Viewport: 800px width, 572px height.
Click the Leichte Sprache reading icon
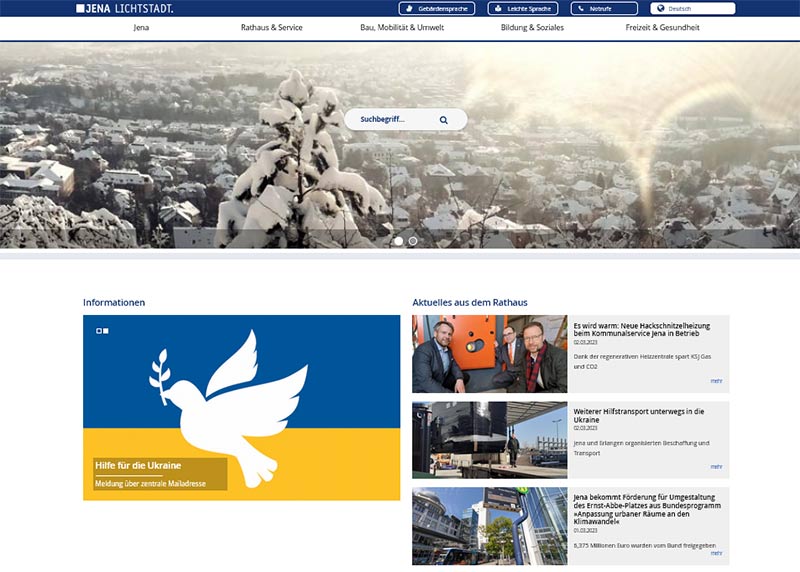[x=498, y=9]
